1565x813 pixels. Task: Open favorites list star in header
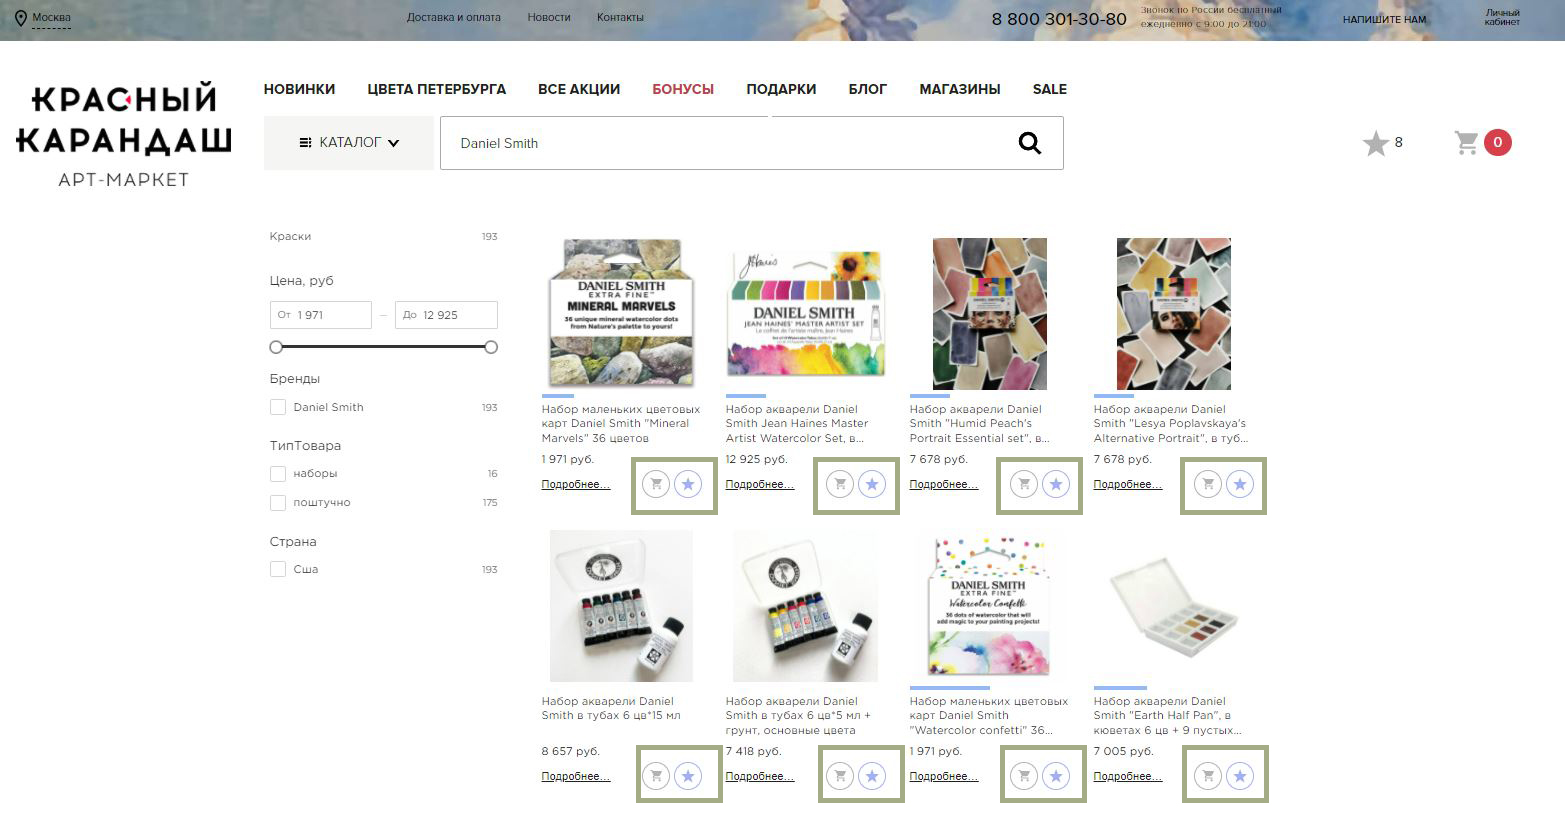click(1376, 143)
